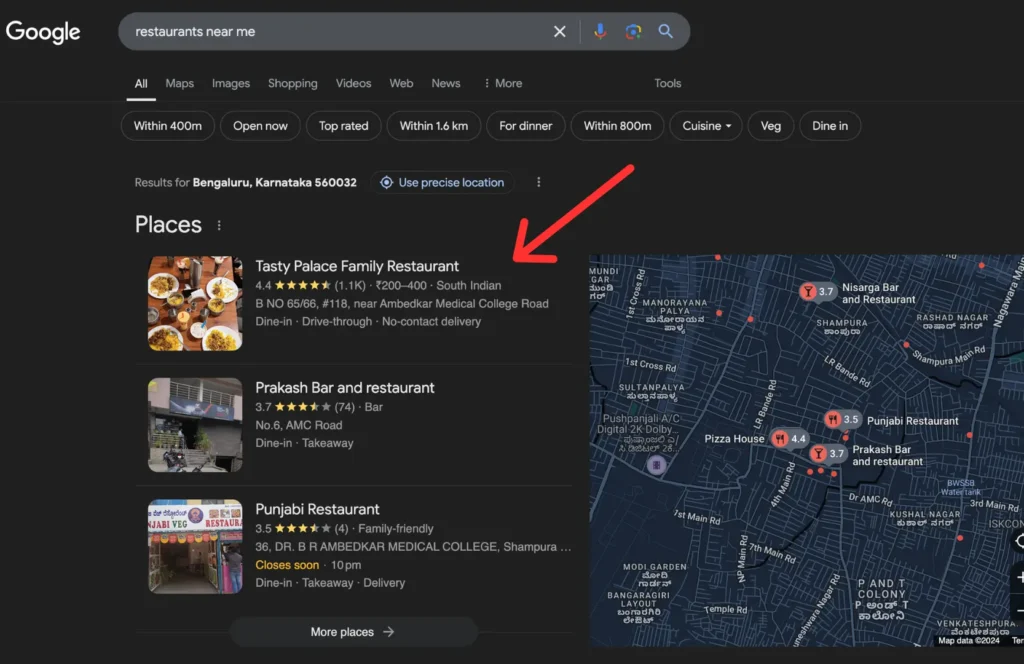Click Tasty Palace address near Ambedkar Medical College Road
This screenshot has height=664, width=1024.
pos(402,304)
